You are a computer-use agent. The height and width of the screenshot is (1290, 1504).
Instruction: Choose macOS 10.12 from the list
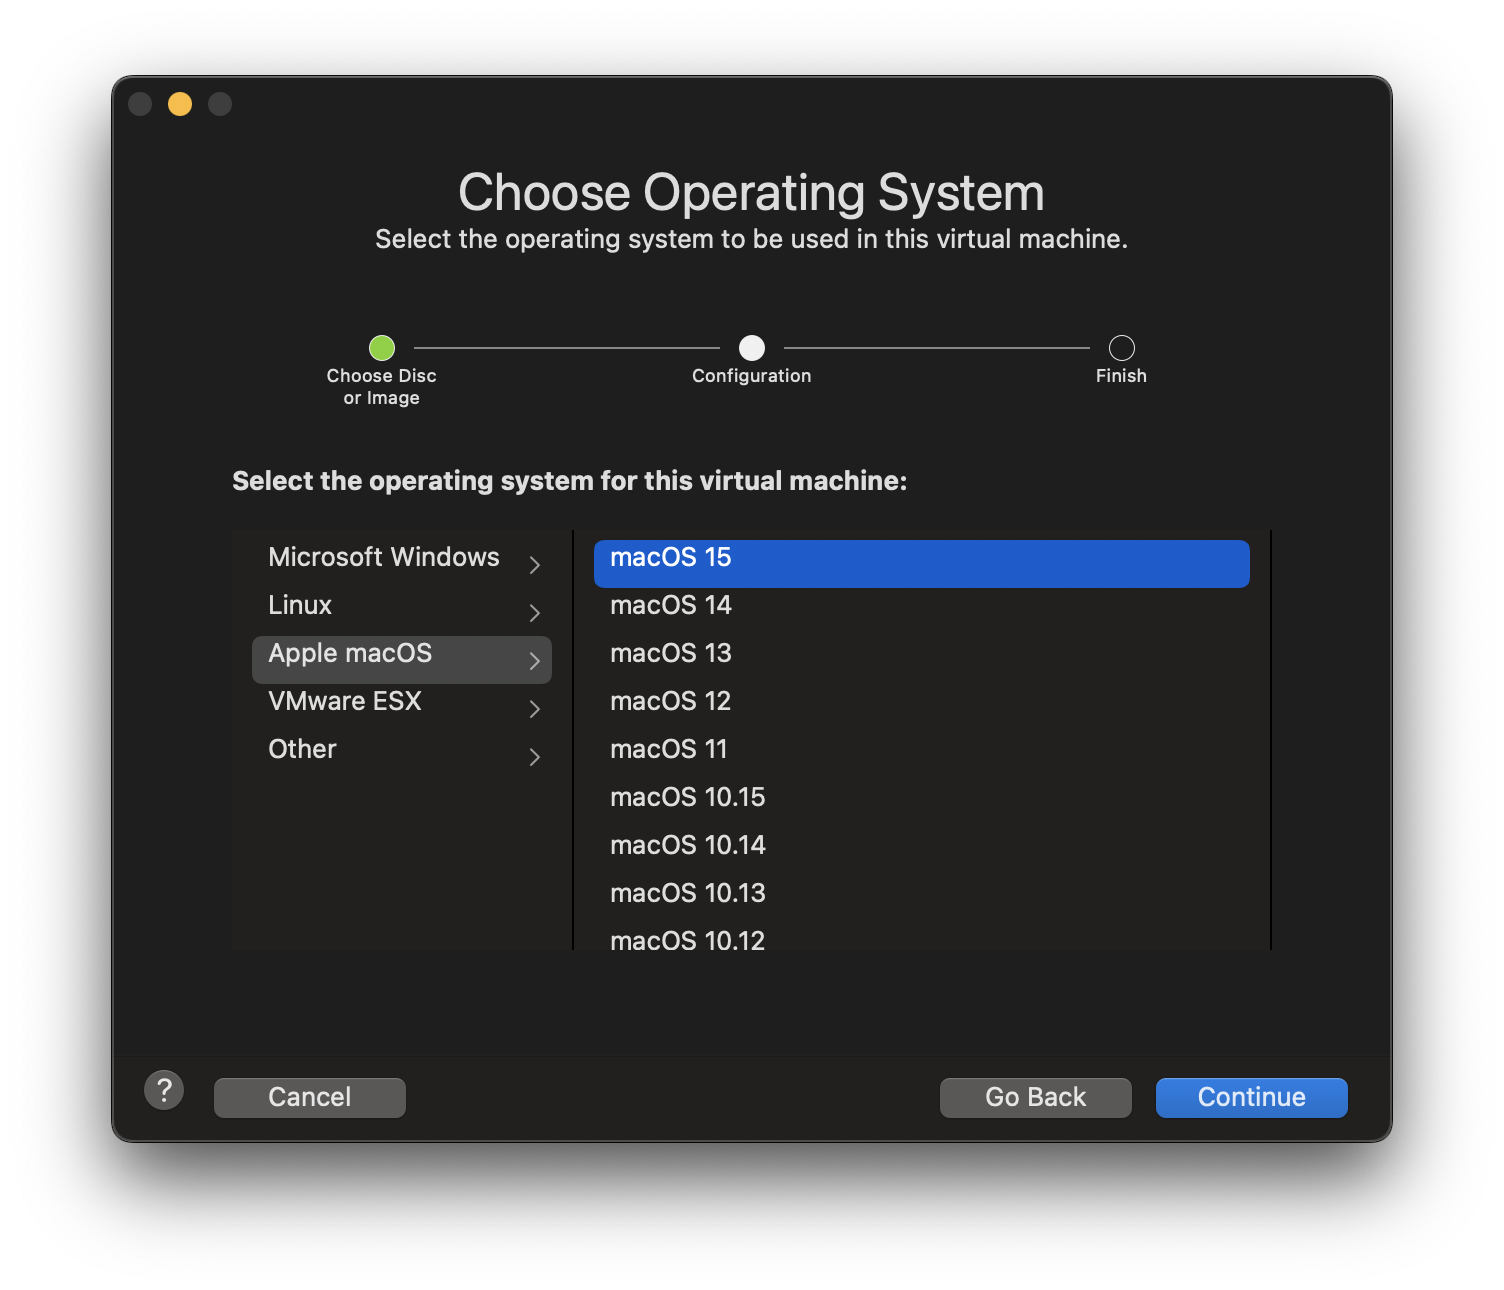pyautogui.click(x=922, y=939)
